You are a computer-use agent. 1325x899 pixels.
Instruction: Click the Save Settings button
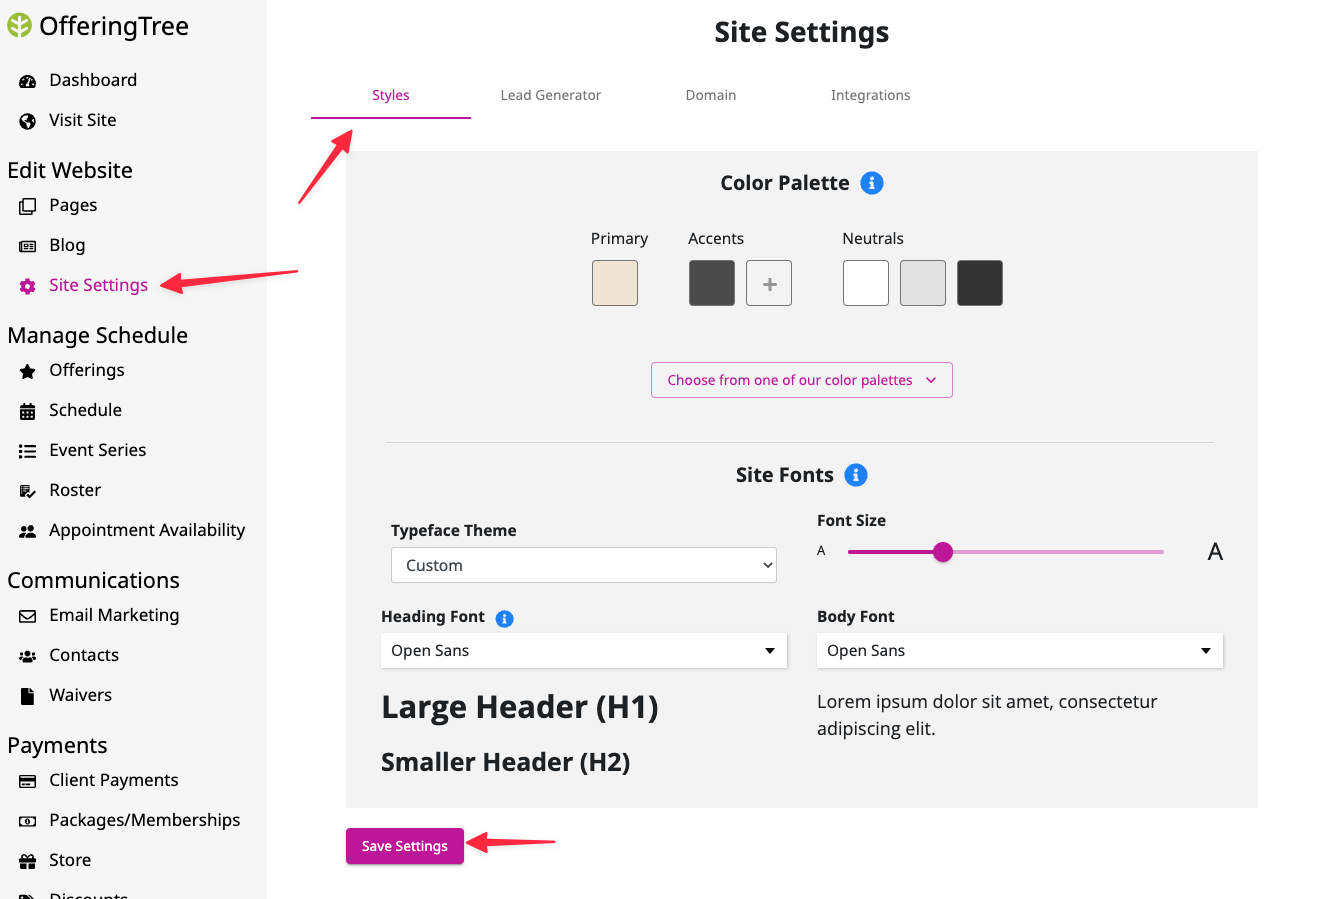[405, 846]
